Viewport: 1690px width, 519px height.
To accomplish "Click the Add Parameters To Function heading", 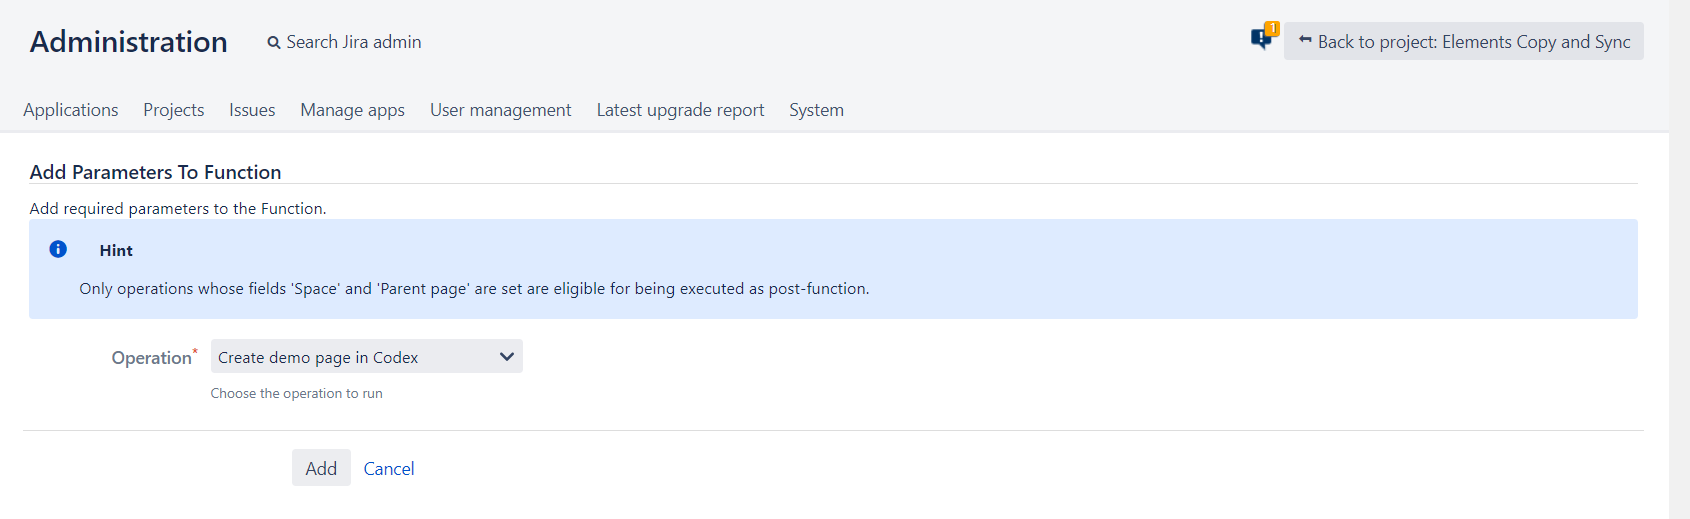I will pos(155,172).
